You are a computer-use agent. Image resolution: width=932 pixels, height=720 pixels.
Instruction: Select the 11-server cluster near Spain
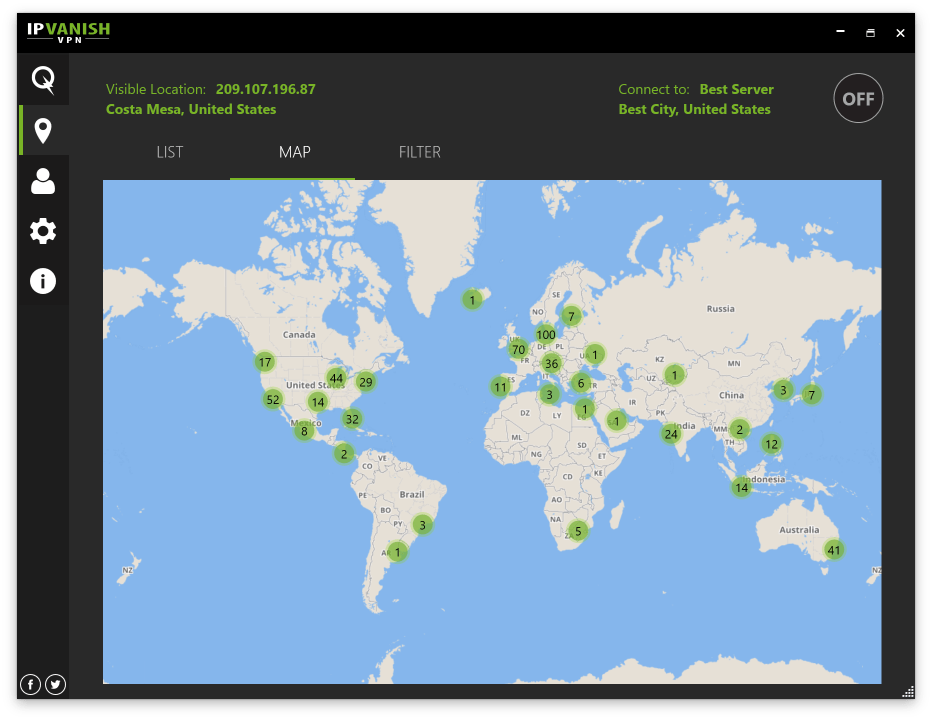coord(500,387)
